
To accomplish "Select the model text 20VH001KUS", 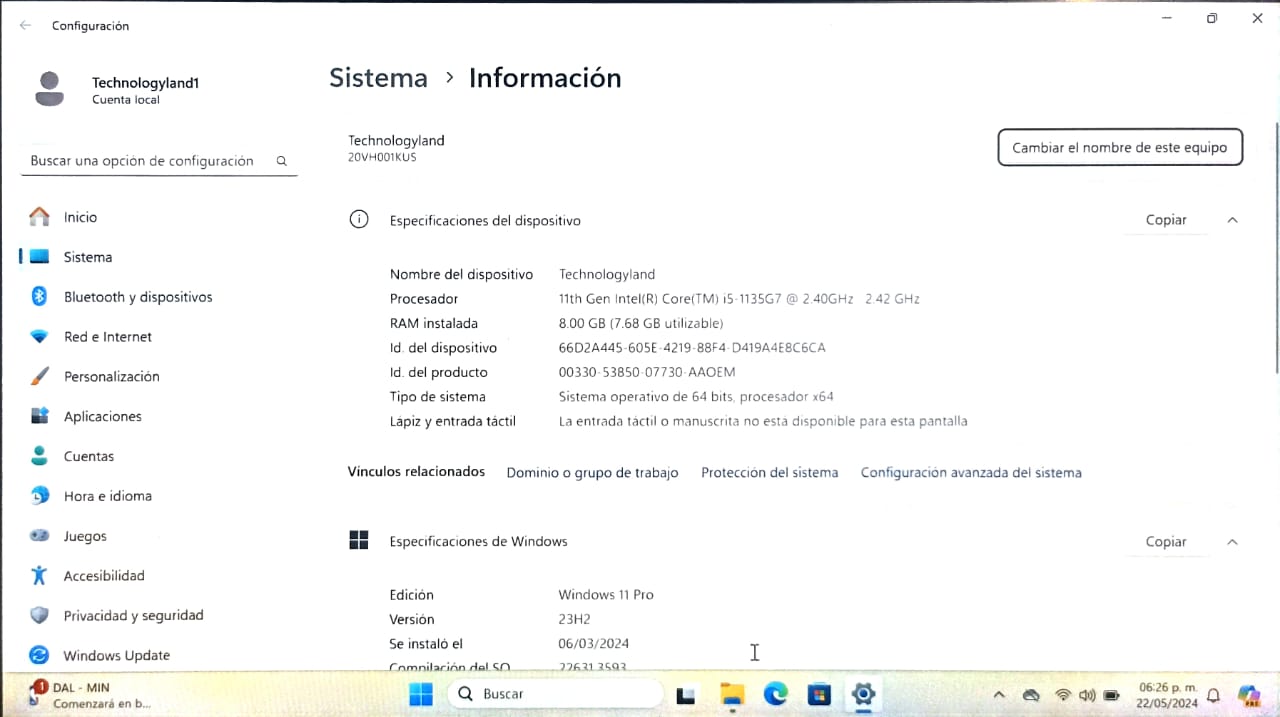I will click(382, 158).
